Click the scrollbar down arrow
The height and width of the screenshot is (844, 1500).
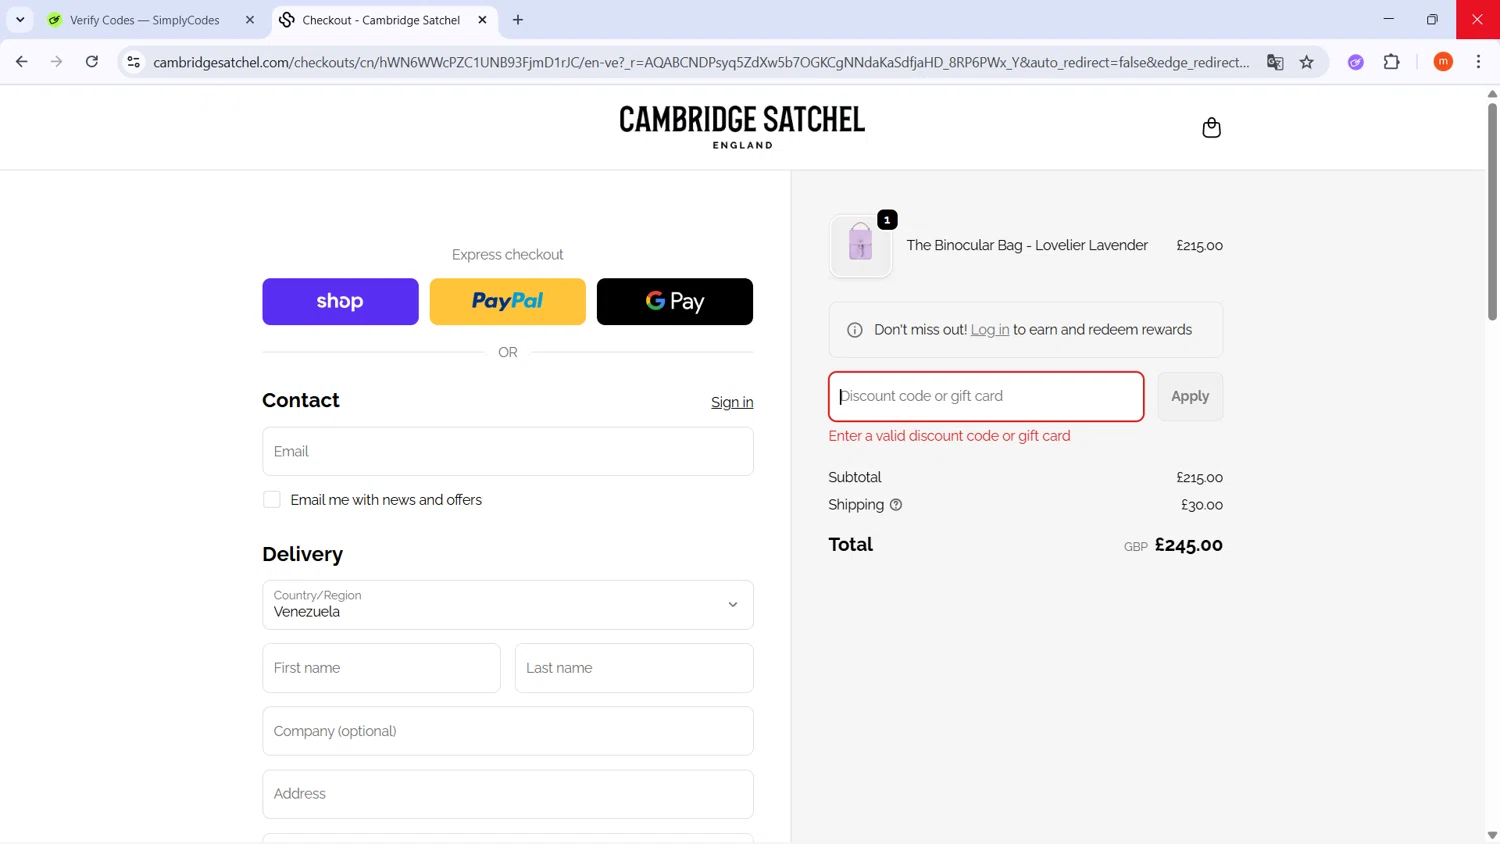click(1492, 835)
